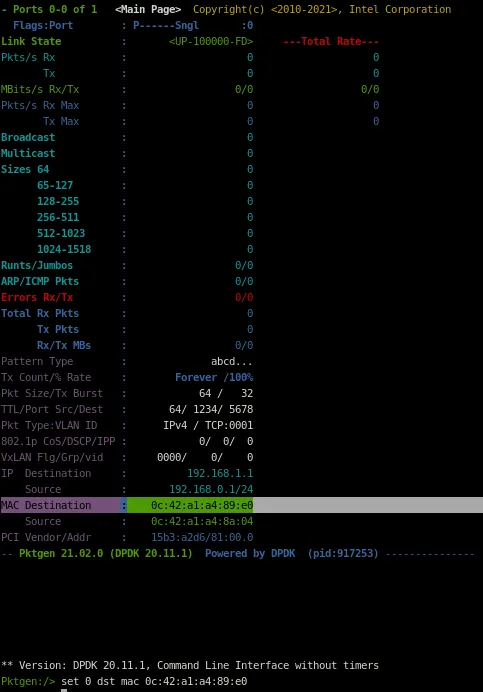Select source MAC 0c:42:a1:a4:8a:04

point(202,521)
